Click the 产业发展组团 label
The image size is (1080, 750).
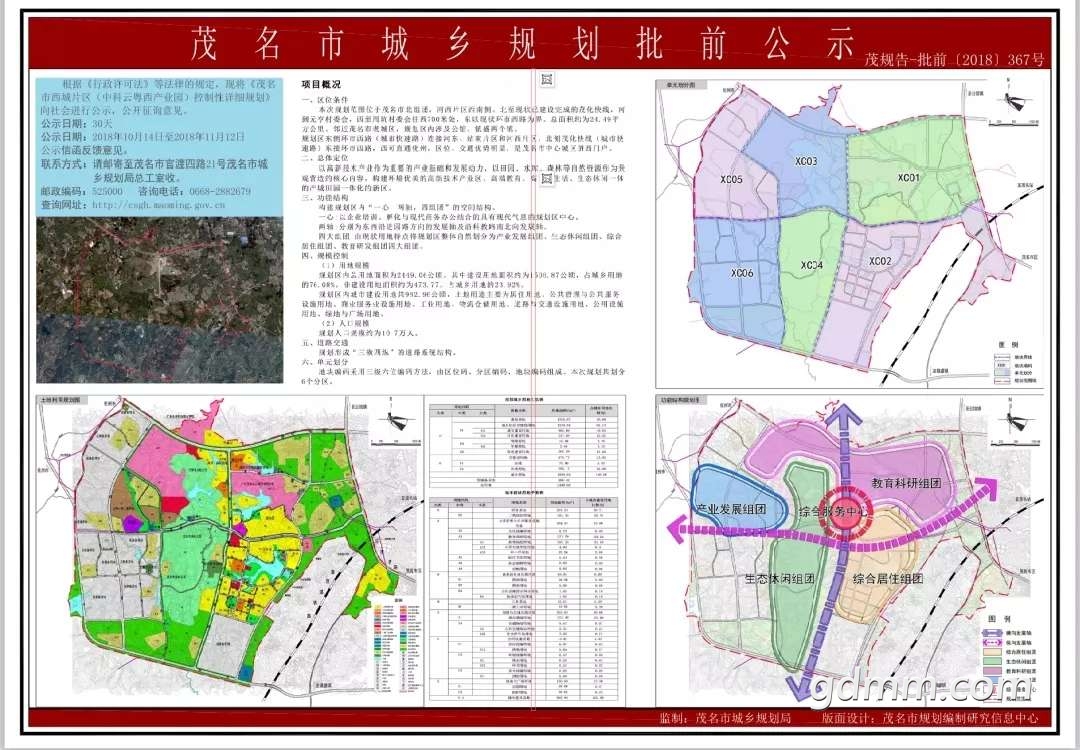(x=731, y=509)
